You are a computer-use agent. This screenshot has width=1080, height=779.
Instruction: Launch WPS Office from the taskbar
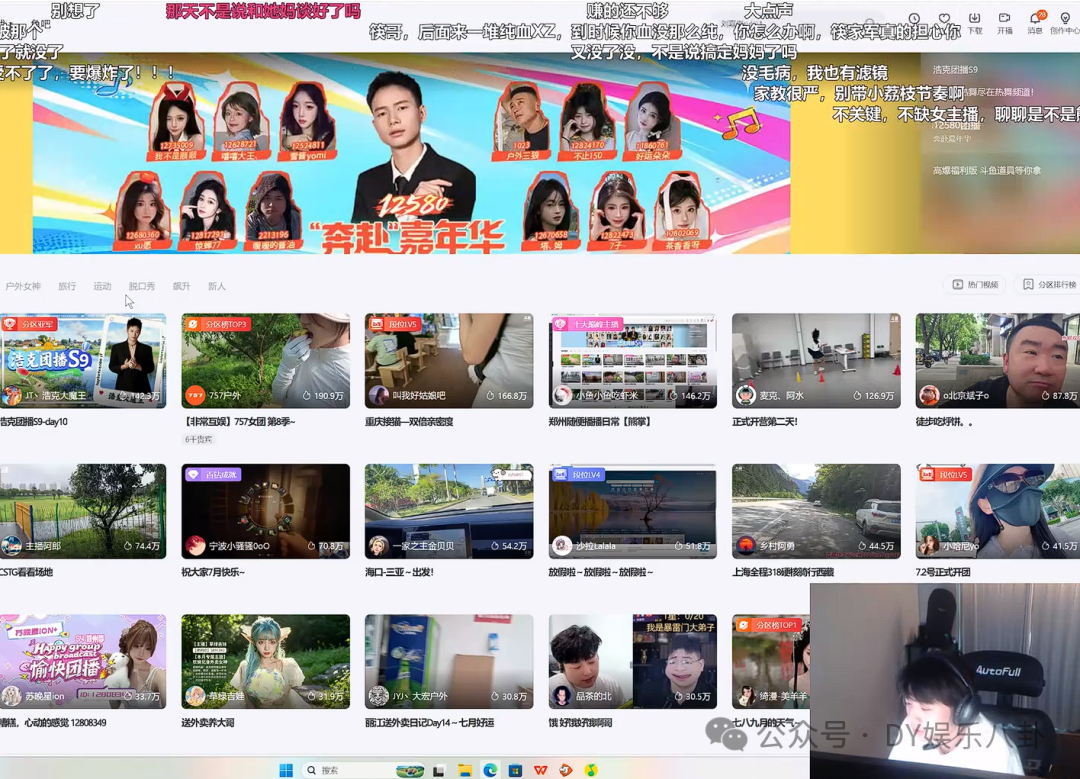coord(541,770)
